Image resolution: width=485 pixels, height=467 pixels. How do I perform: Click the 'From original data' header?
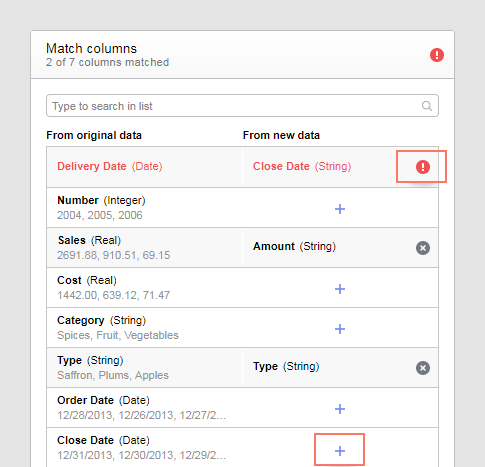coord(94,135)
